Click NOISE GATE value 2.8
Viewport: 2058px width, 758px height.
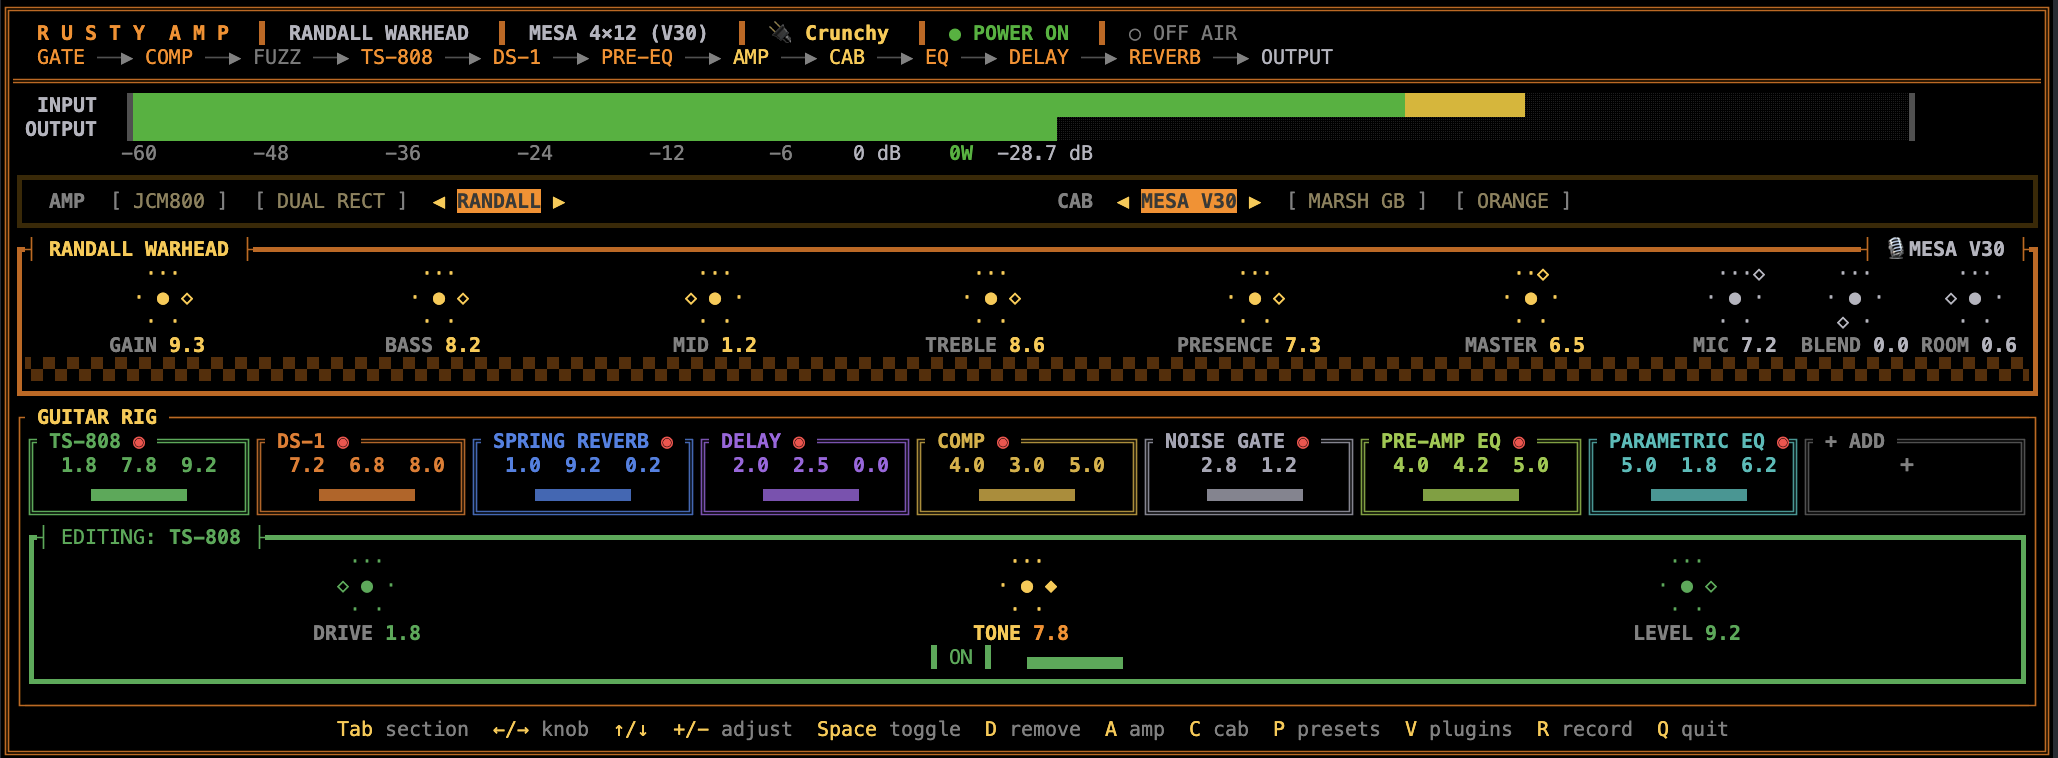pos(1219,465)
